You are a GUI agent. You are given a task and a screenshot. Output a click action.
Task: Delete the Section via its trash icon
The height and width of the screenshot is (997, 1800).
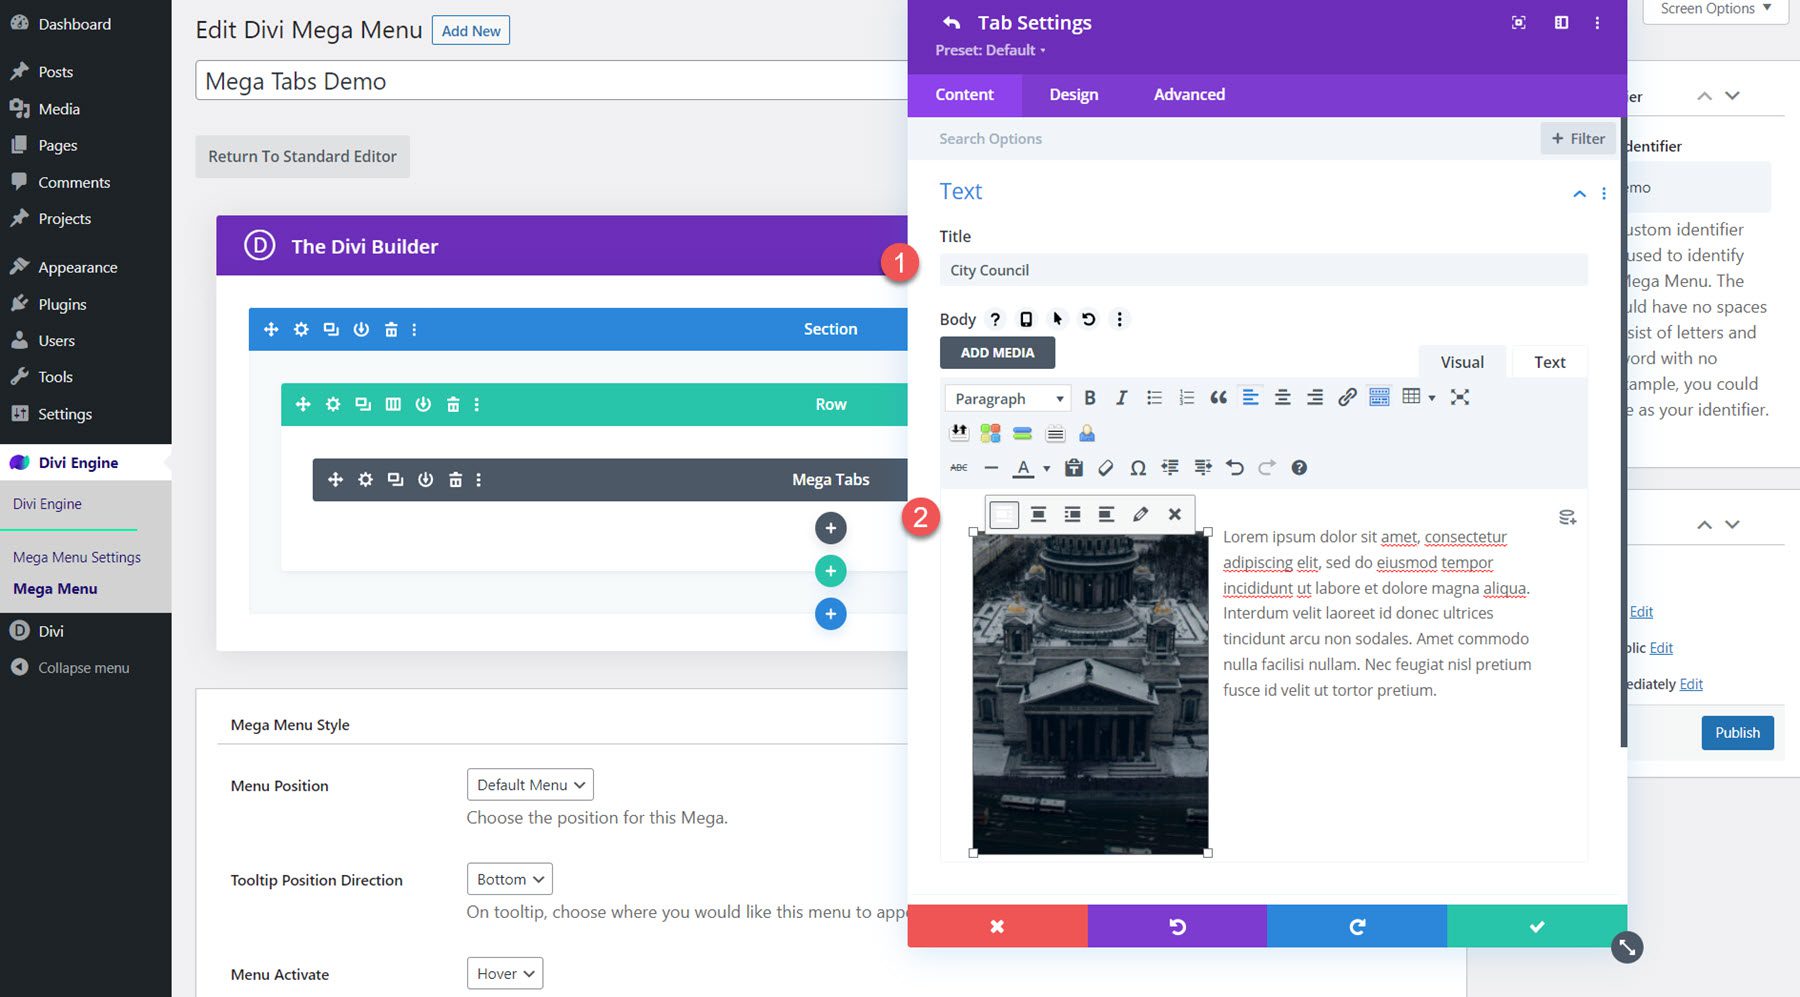391,329
